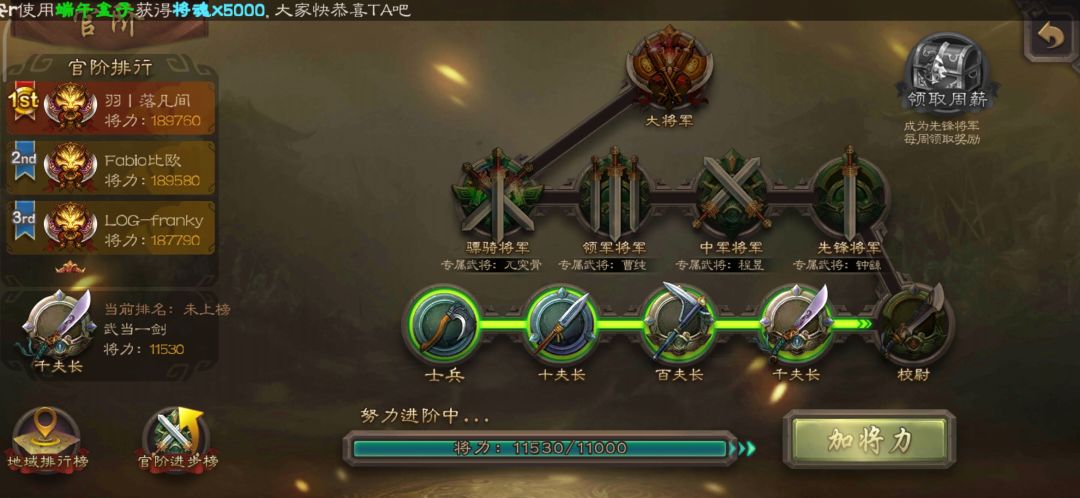Tap the 士兵 sickle icon

[x=443, y=324]
